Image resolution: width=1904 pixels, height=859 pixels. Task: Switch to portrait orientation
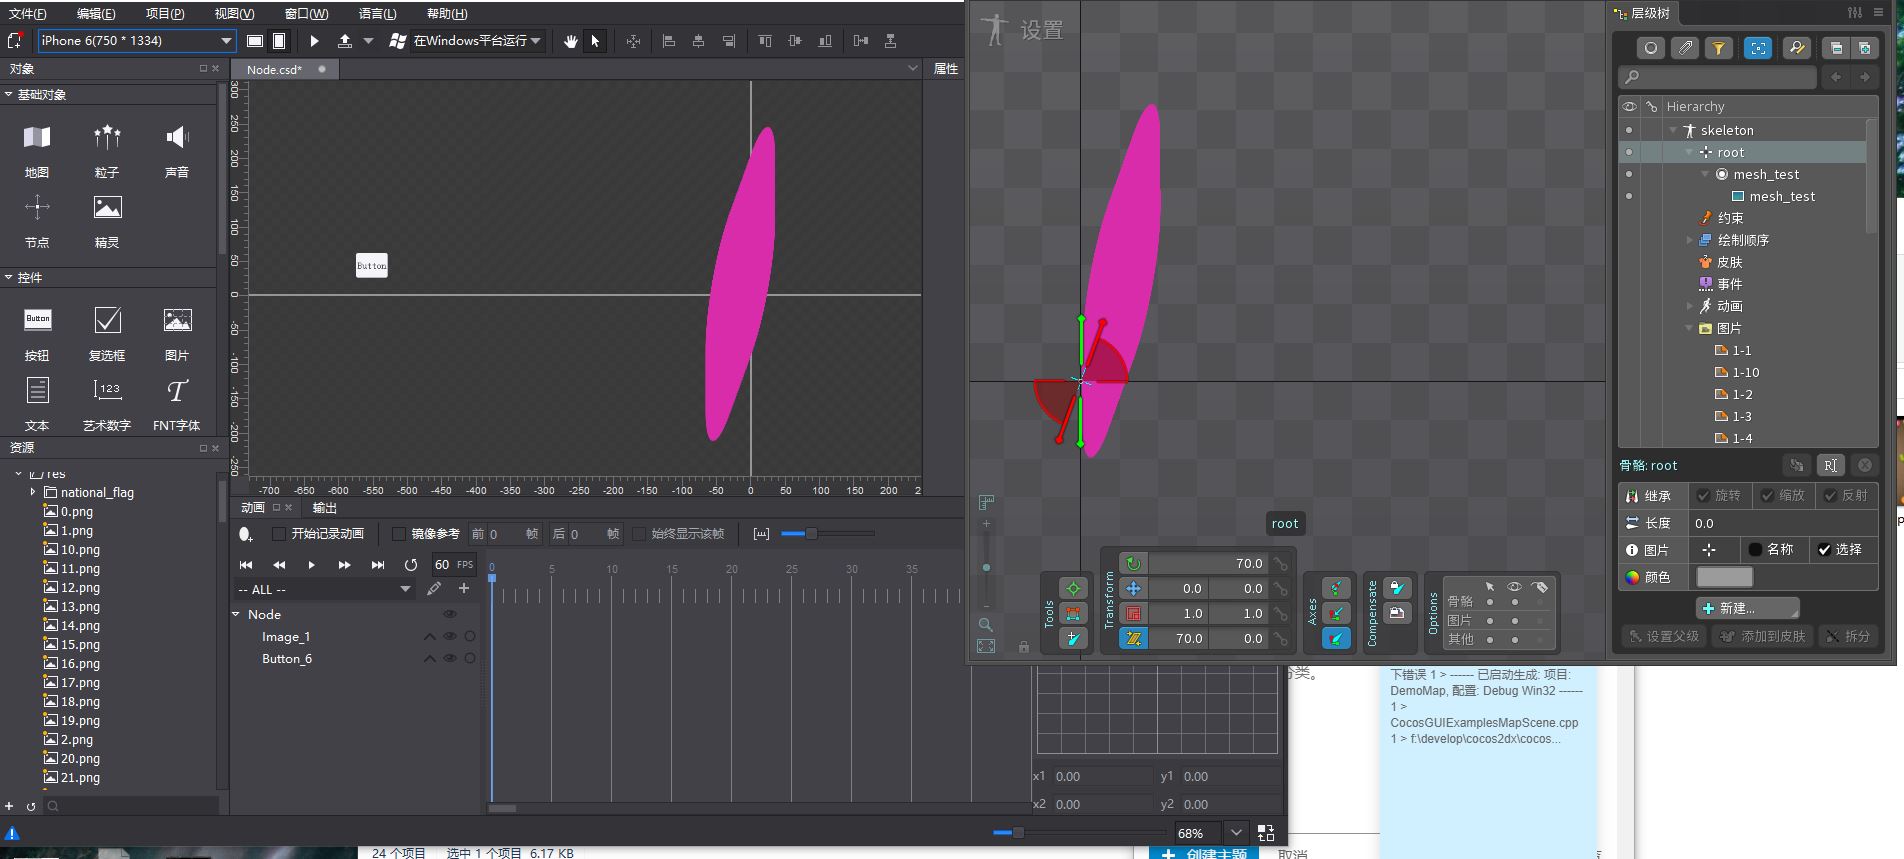[x=279, y=41]
